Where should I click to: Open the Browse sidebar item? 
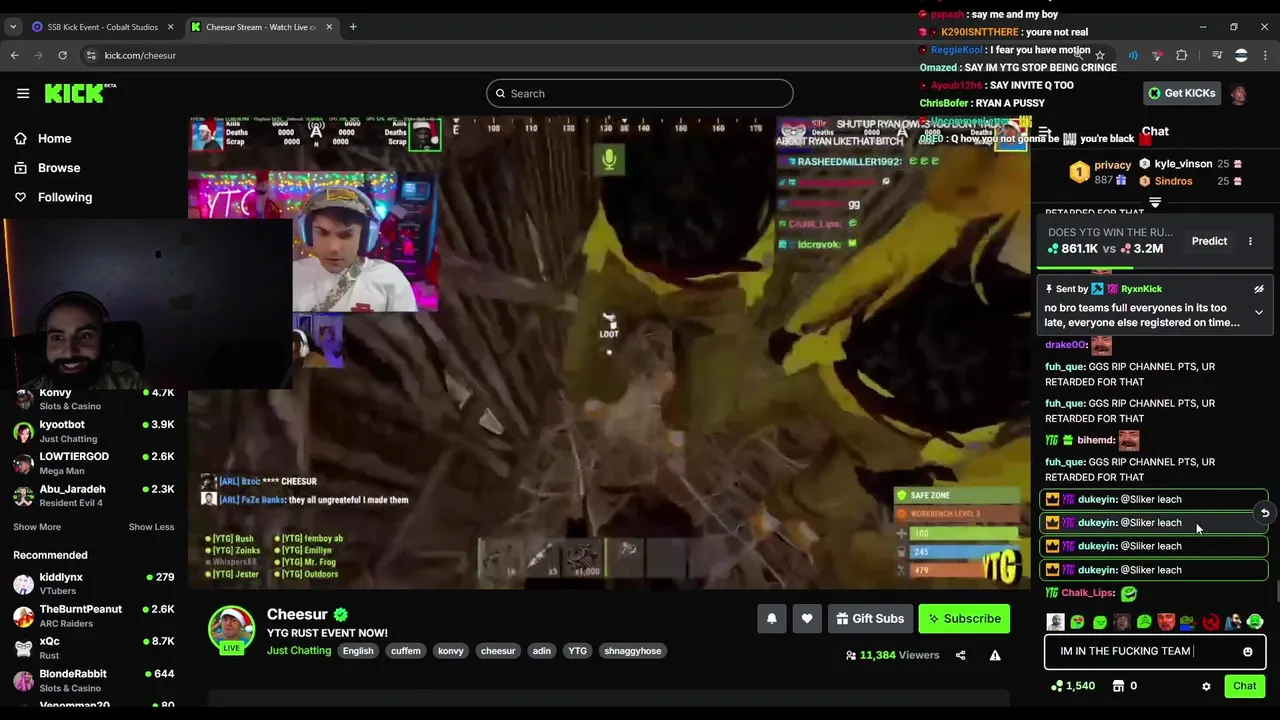tap(47, 168)
